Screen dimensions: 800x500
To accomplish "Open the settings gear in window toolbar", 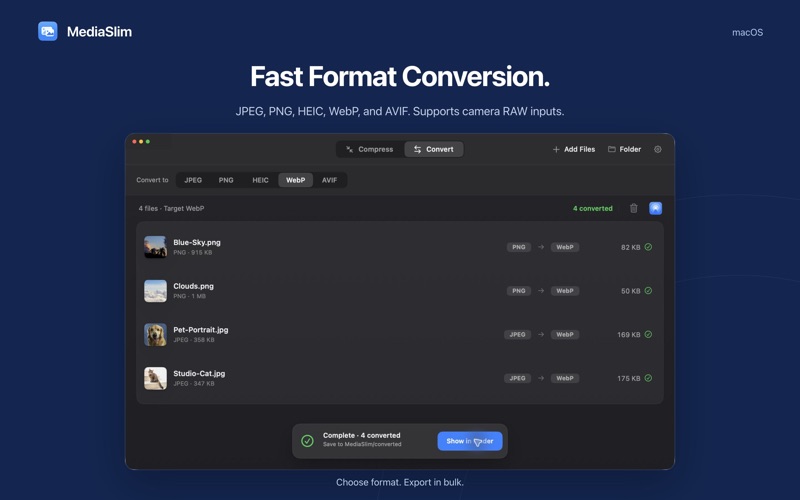I will click(658, 149).
